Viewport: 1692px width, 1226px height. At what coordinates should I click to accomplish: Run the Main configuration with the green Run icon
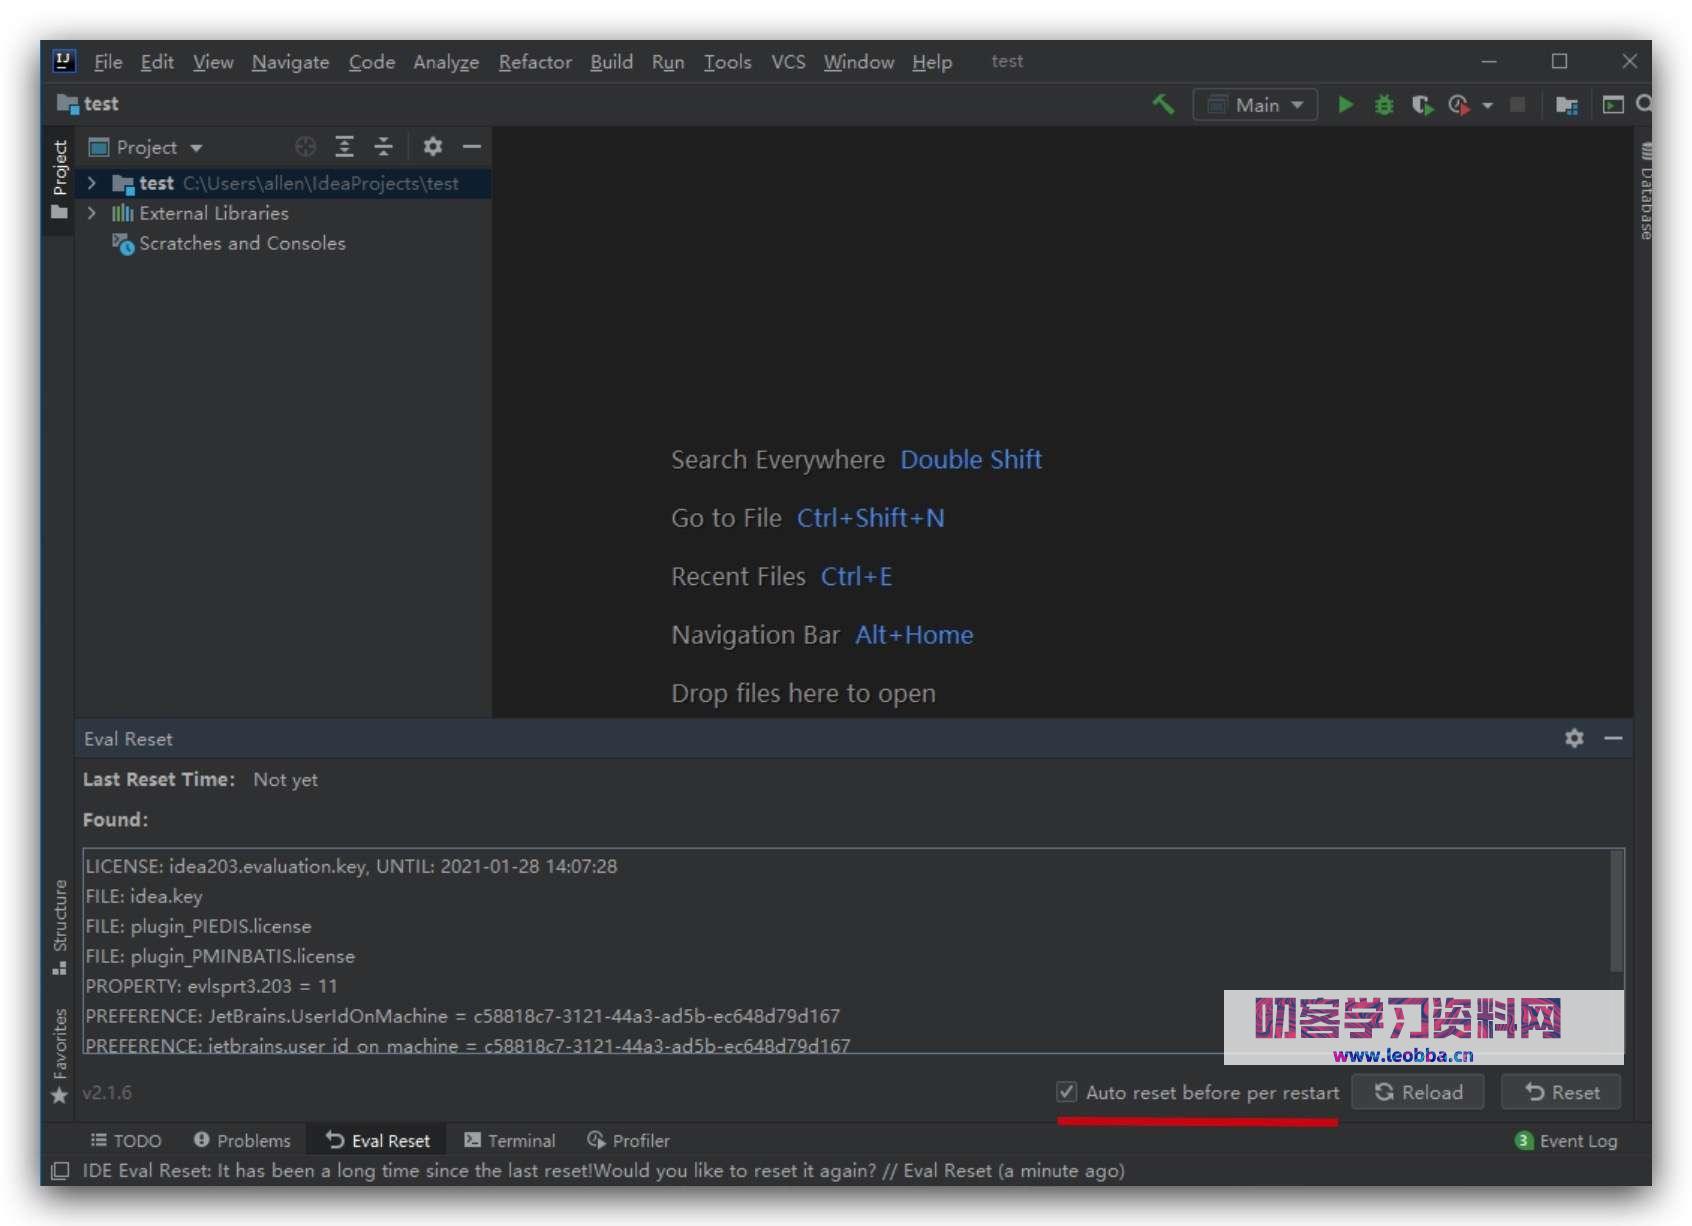1345,104
